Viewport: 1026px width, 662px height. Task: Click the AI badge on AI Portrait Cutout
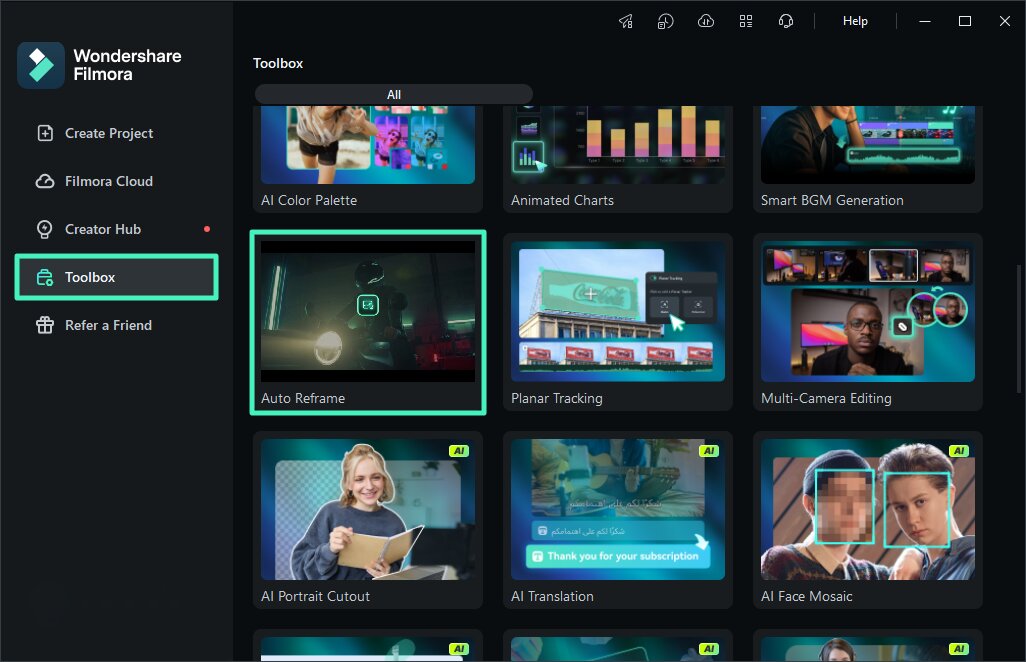(x=459, y=451)
